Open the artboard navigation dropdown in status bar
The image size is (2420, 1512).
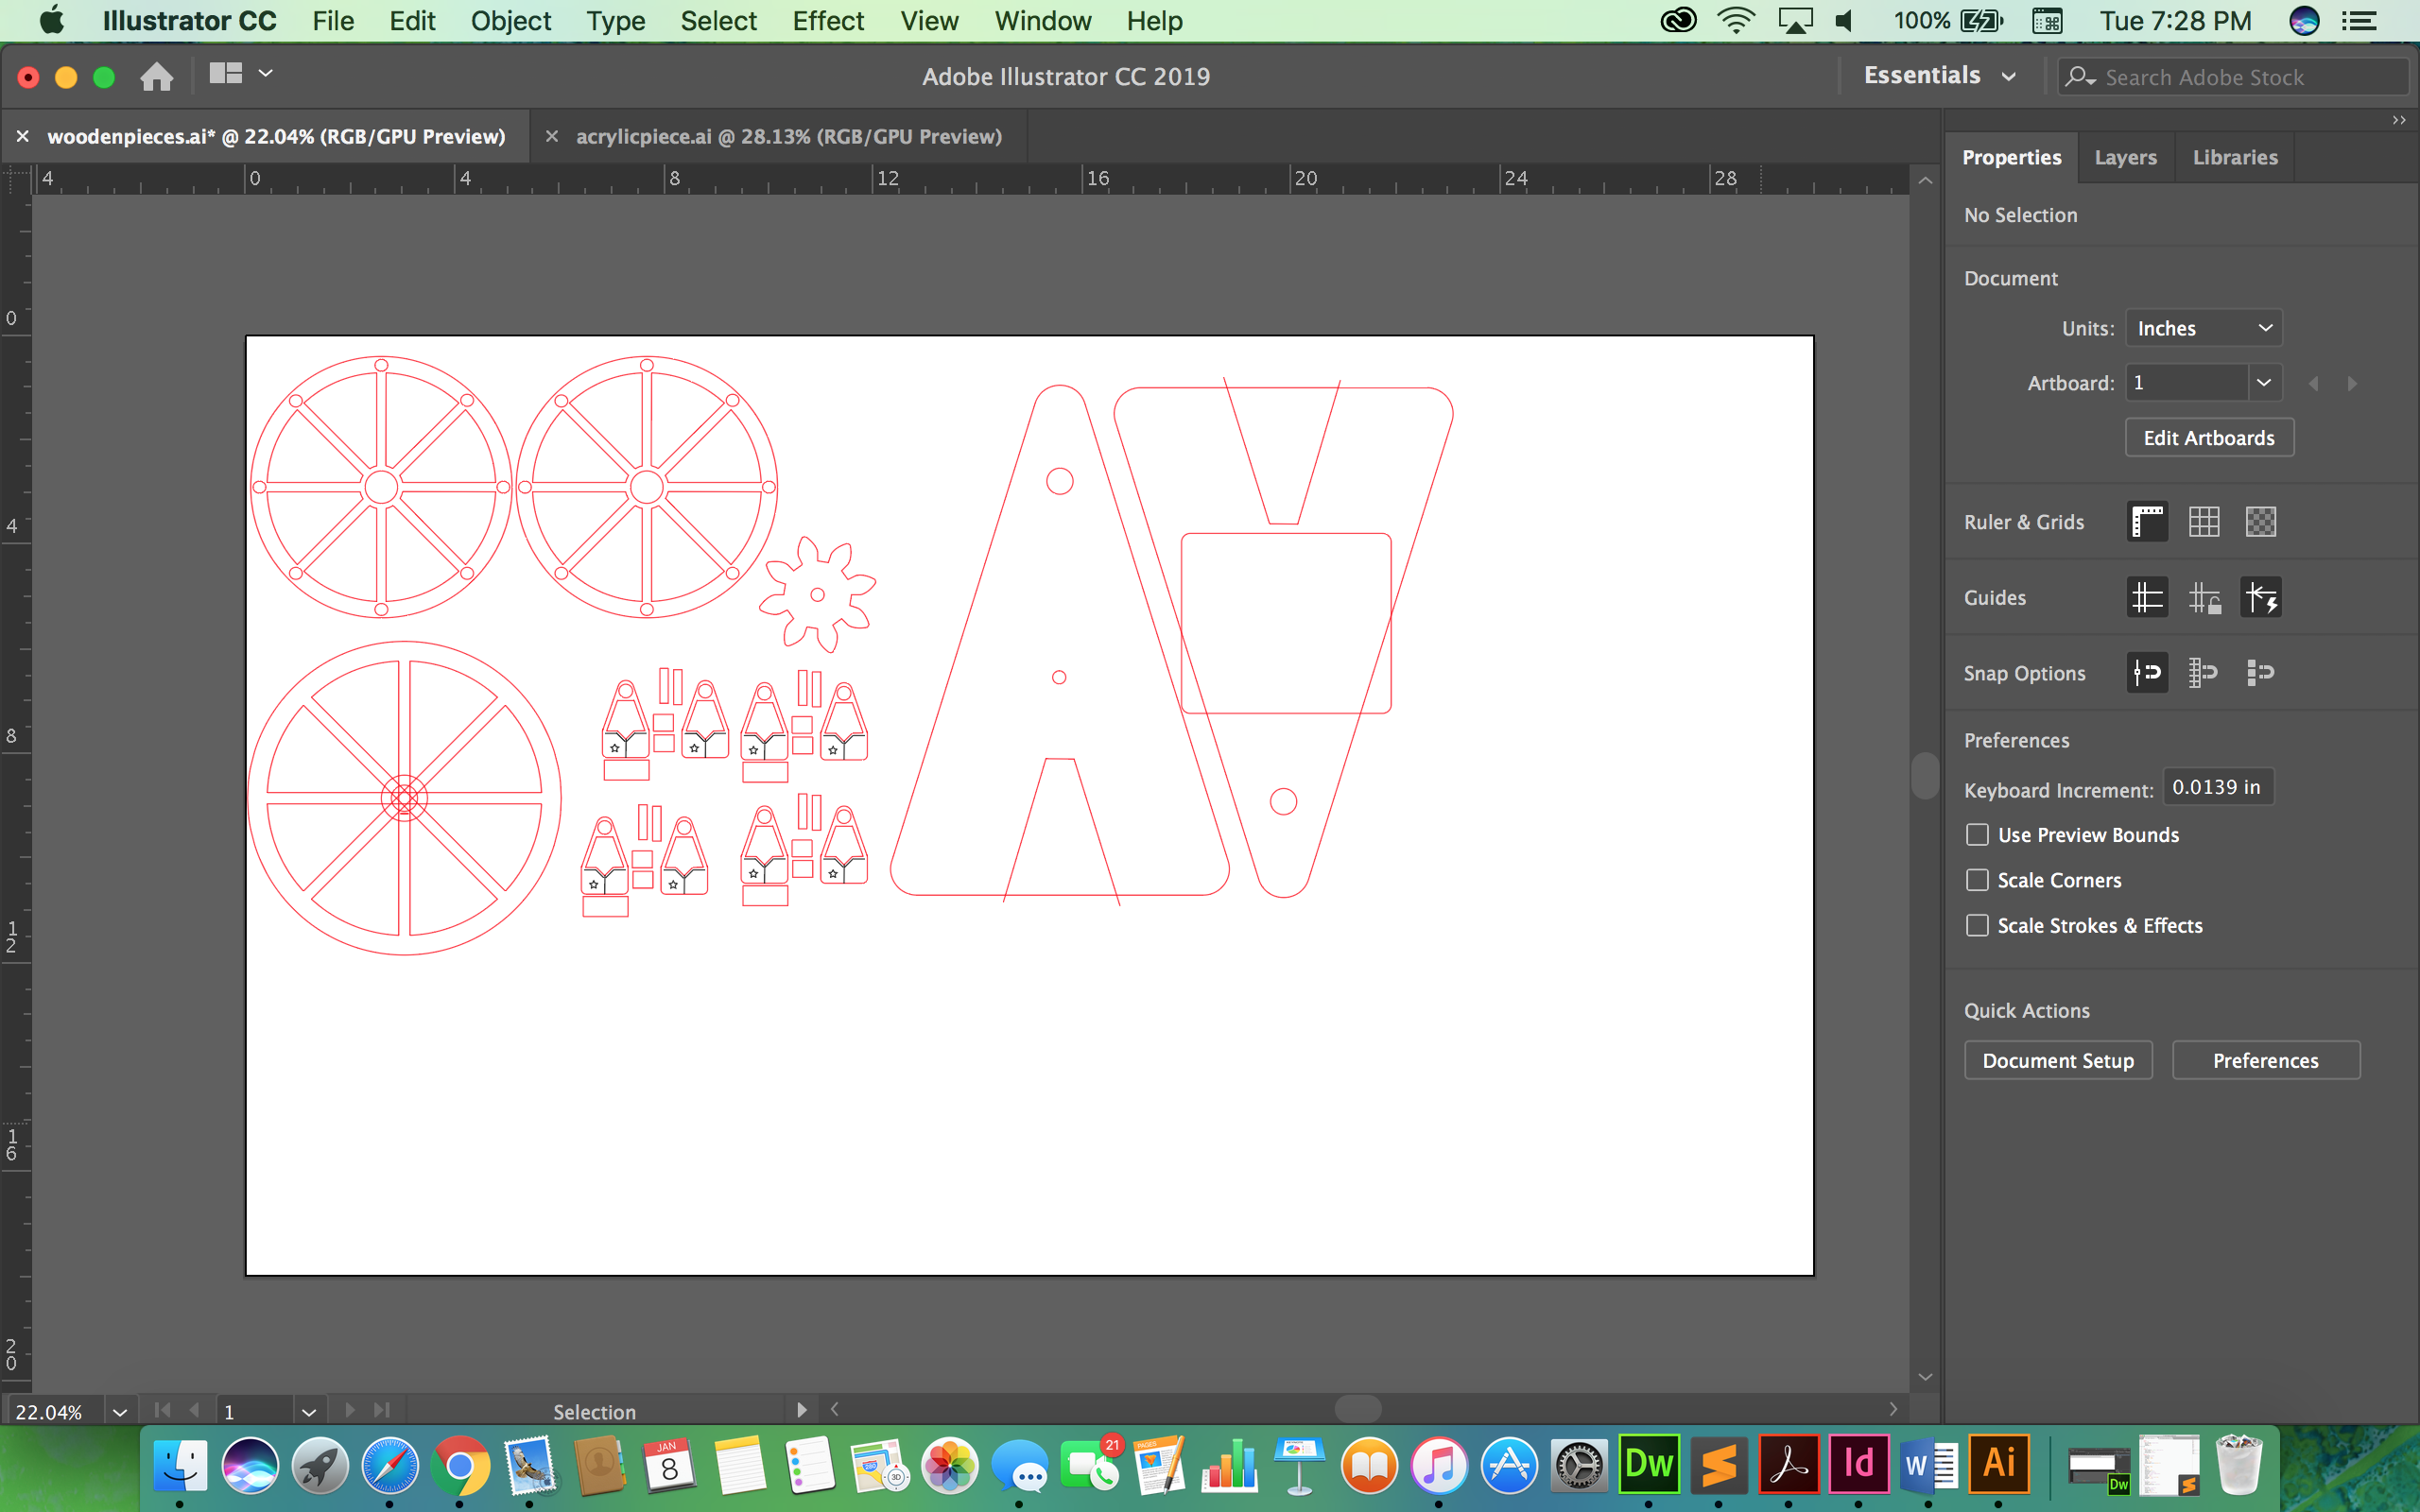(309, 1412)
